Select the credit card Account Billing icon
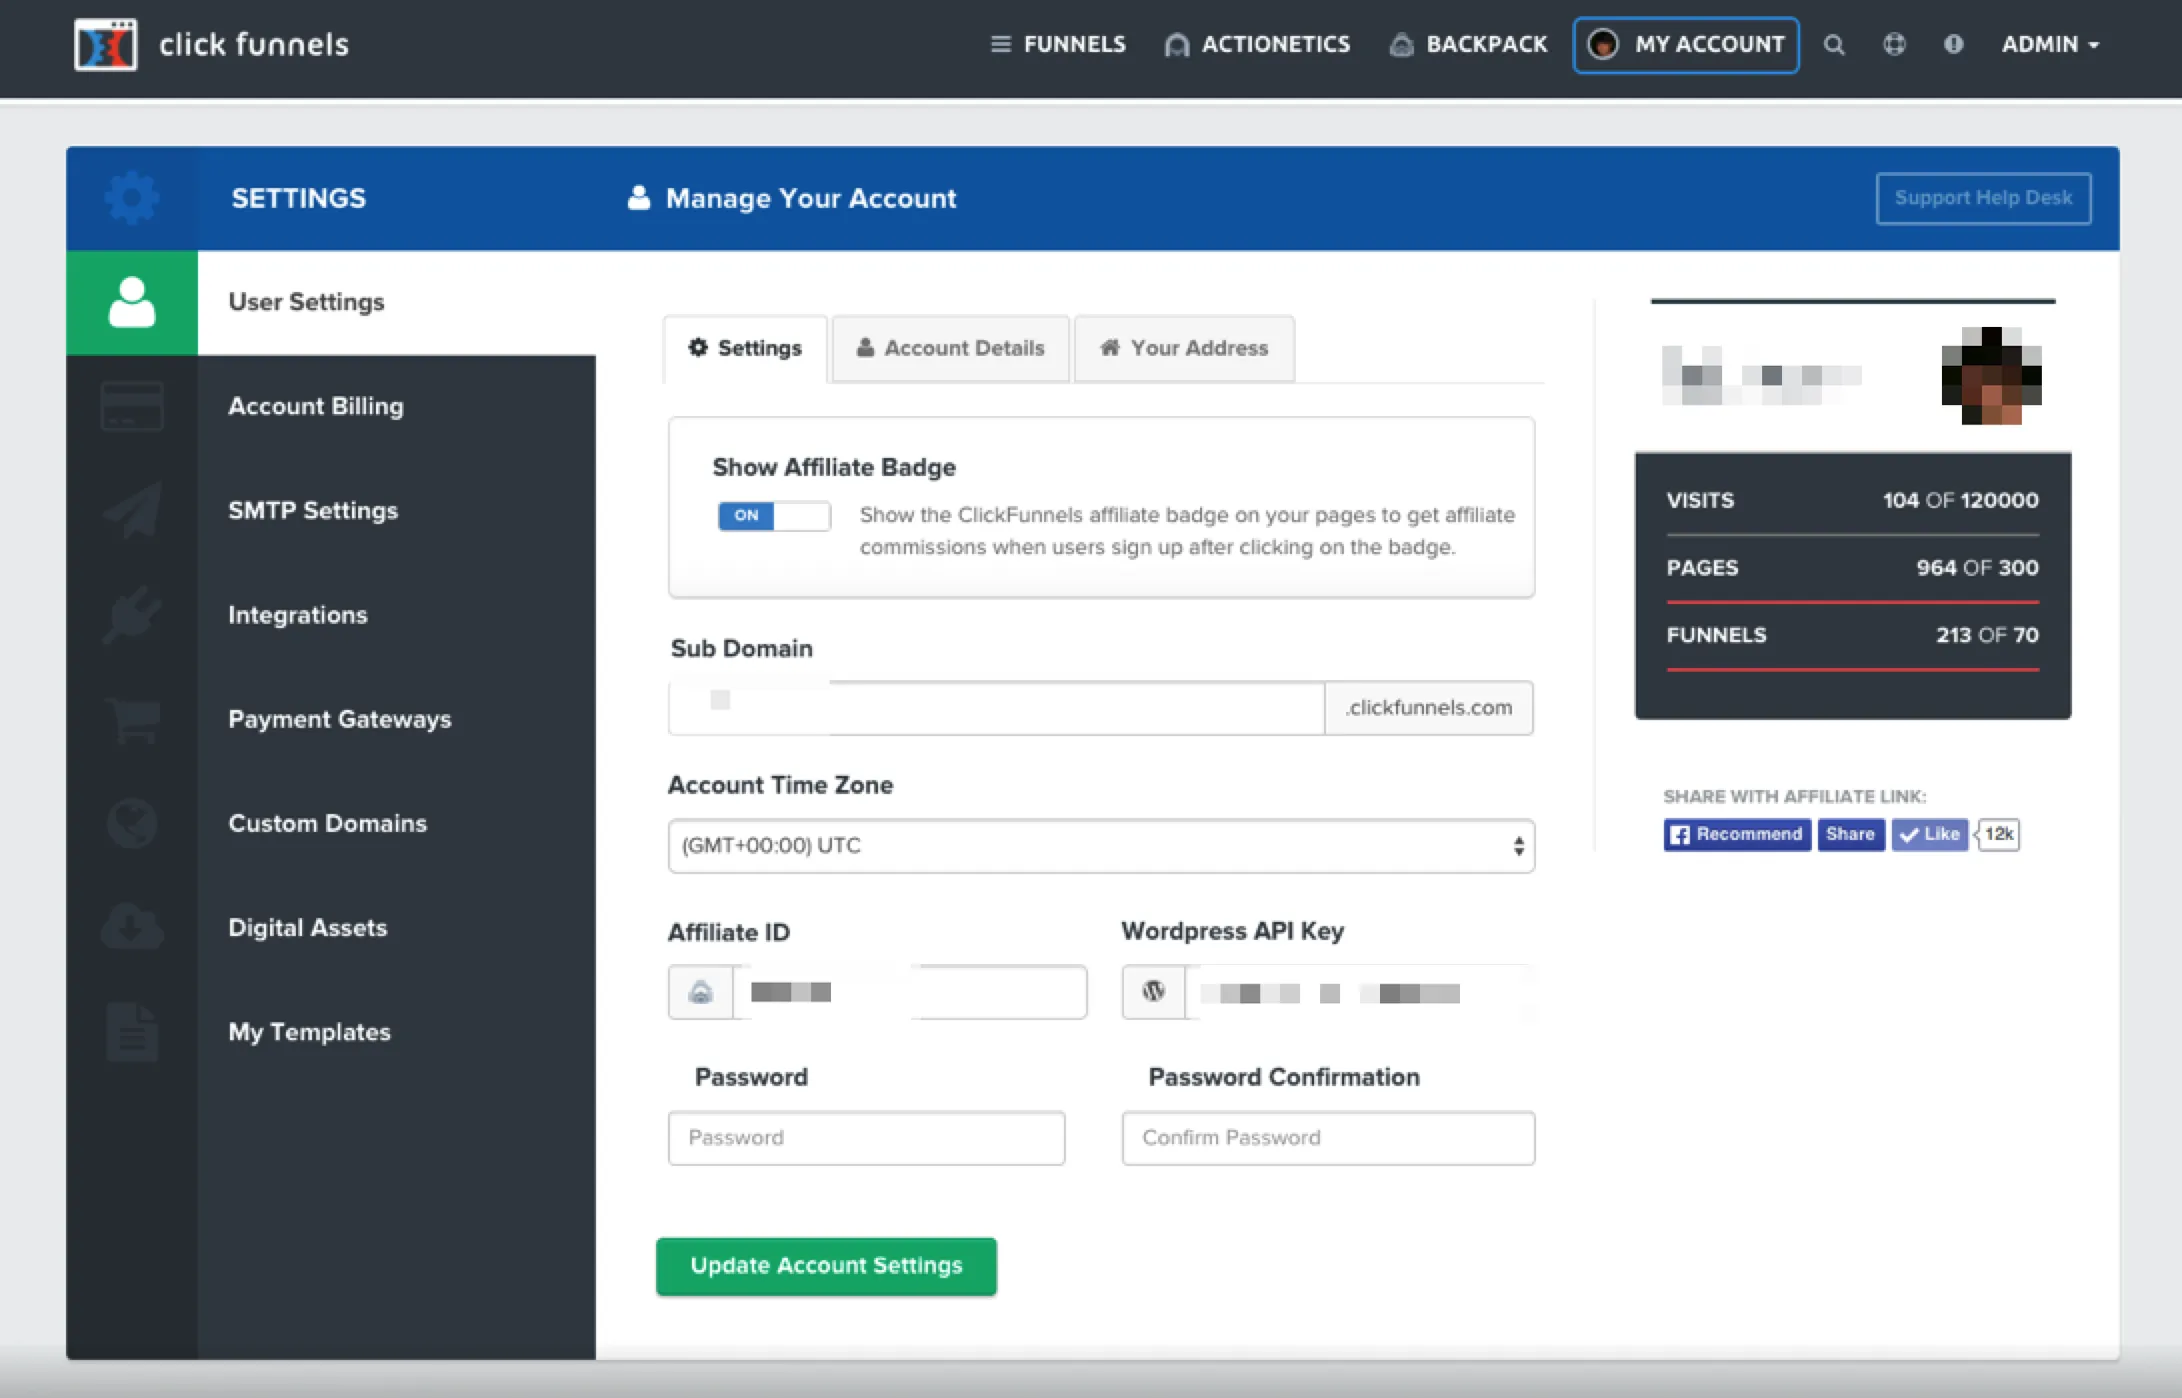Viewport: 2182px width, 1398px height. click(133, 406)
